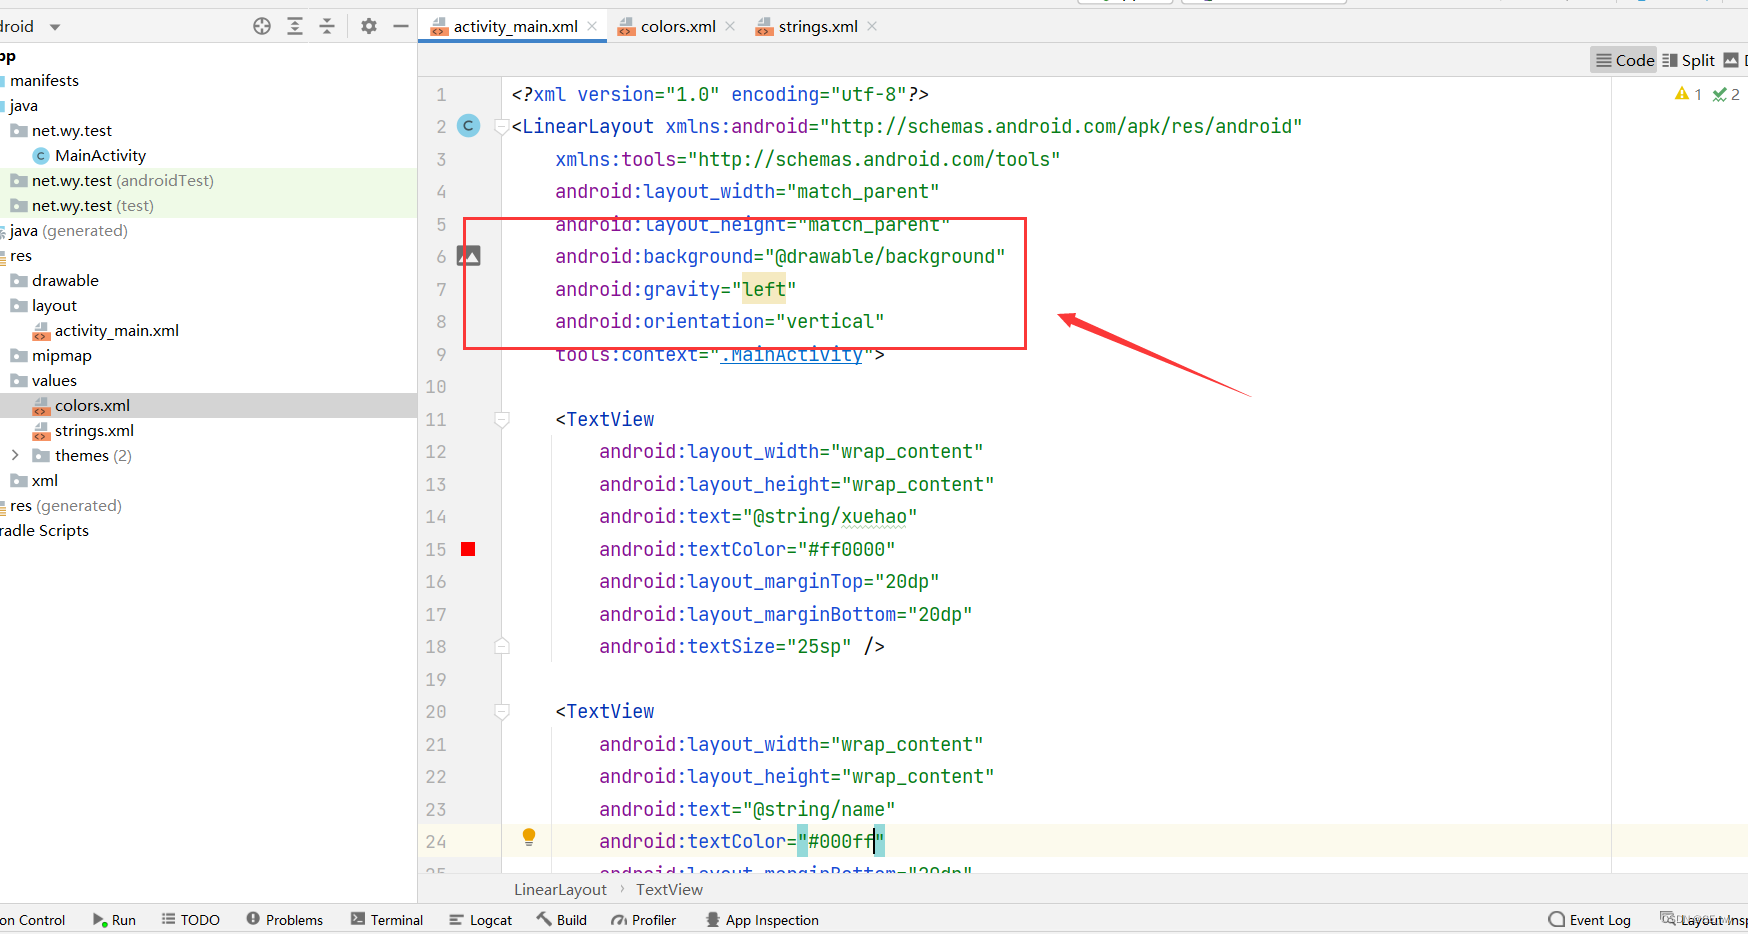The width and height of the screenshot is (1748, 934).
Task: Close the strings.xml tab
Action: tap(872, 26)
